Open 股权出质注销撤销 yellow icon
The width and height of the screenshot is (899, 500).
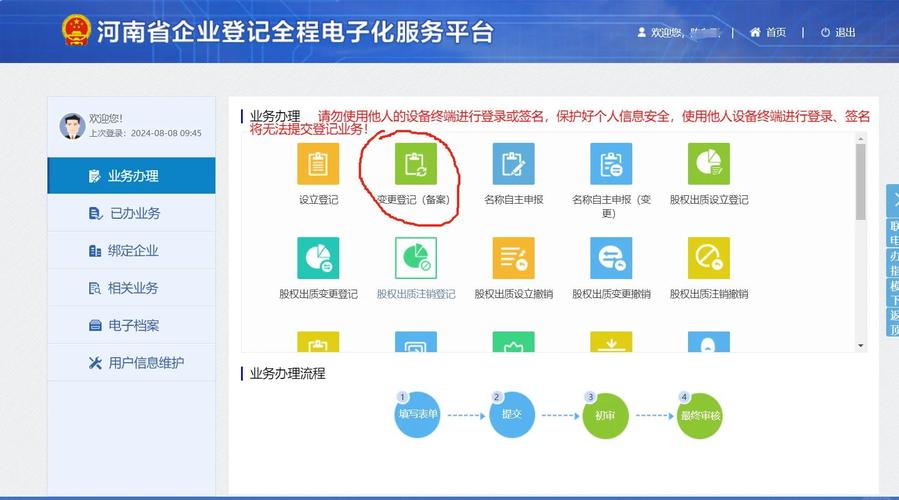pos(709,258)
